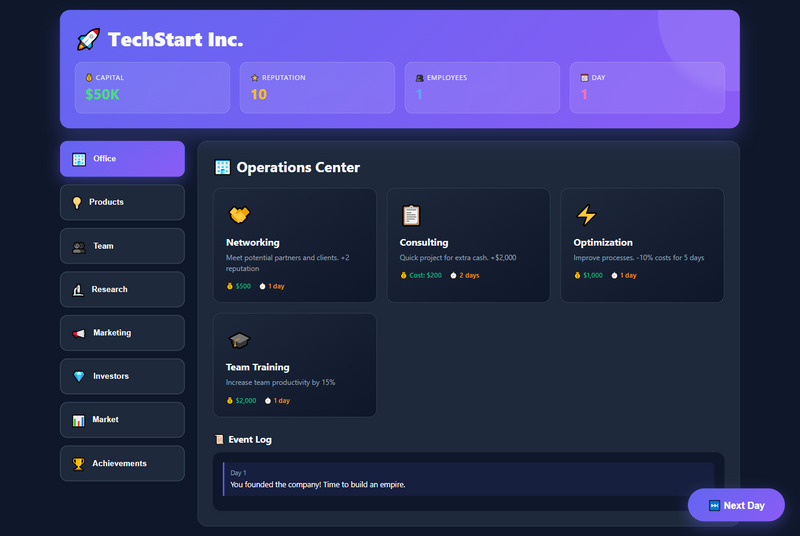
Task: Open the Market section
Action: coord(122,420)
